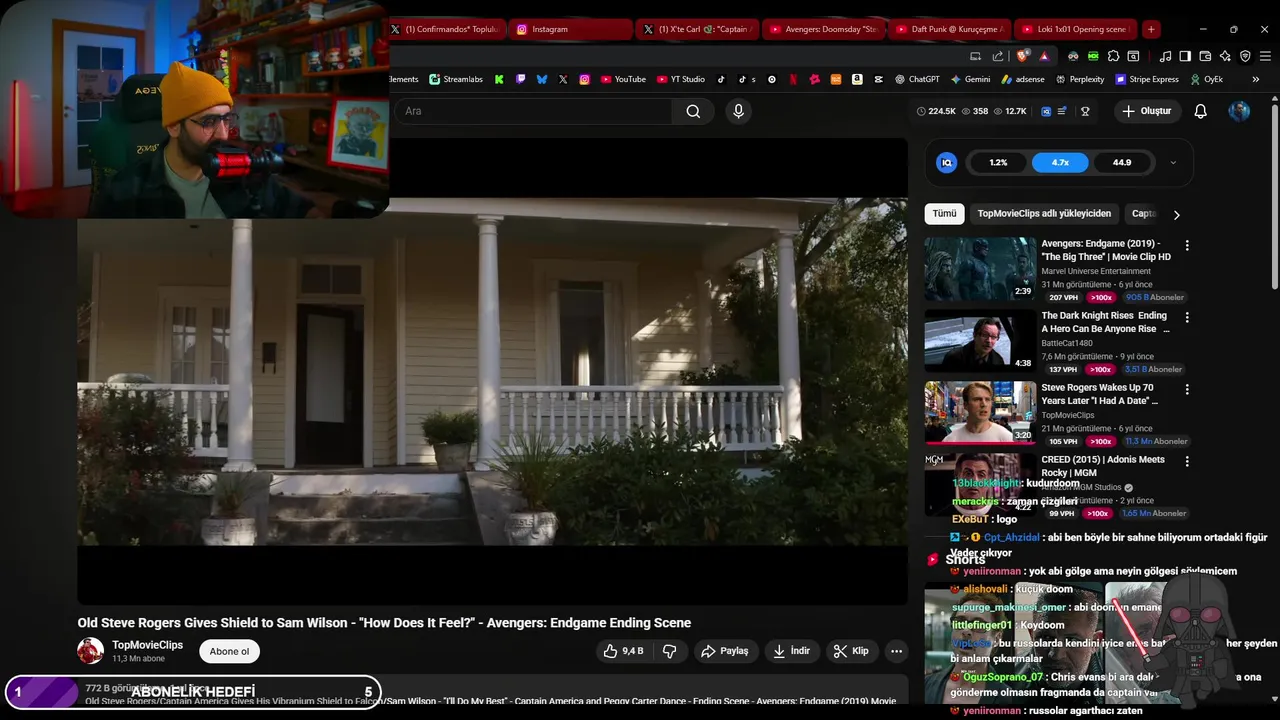Screen dimensions: 1280x720
Task: Open ChatGPT bookmark
Action: tap(917, 79)
